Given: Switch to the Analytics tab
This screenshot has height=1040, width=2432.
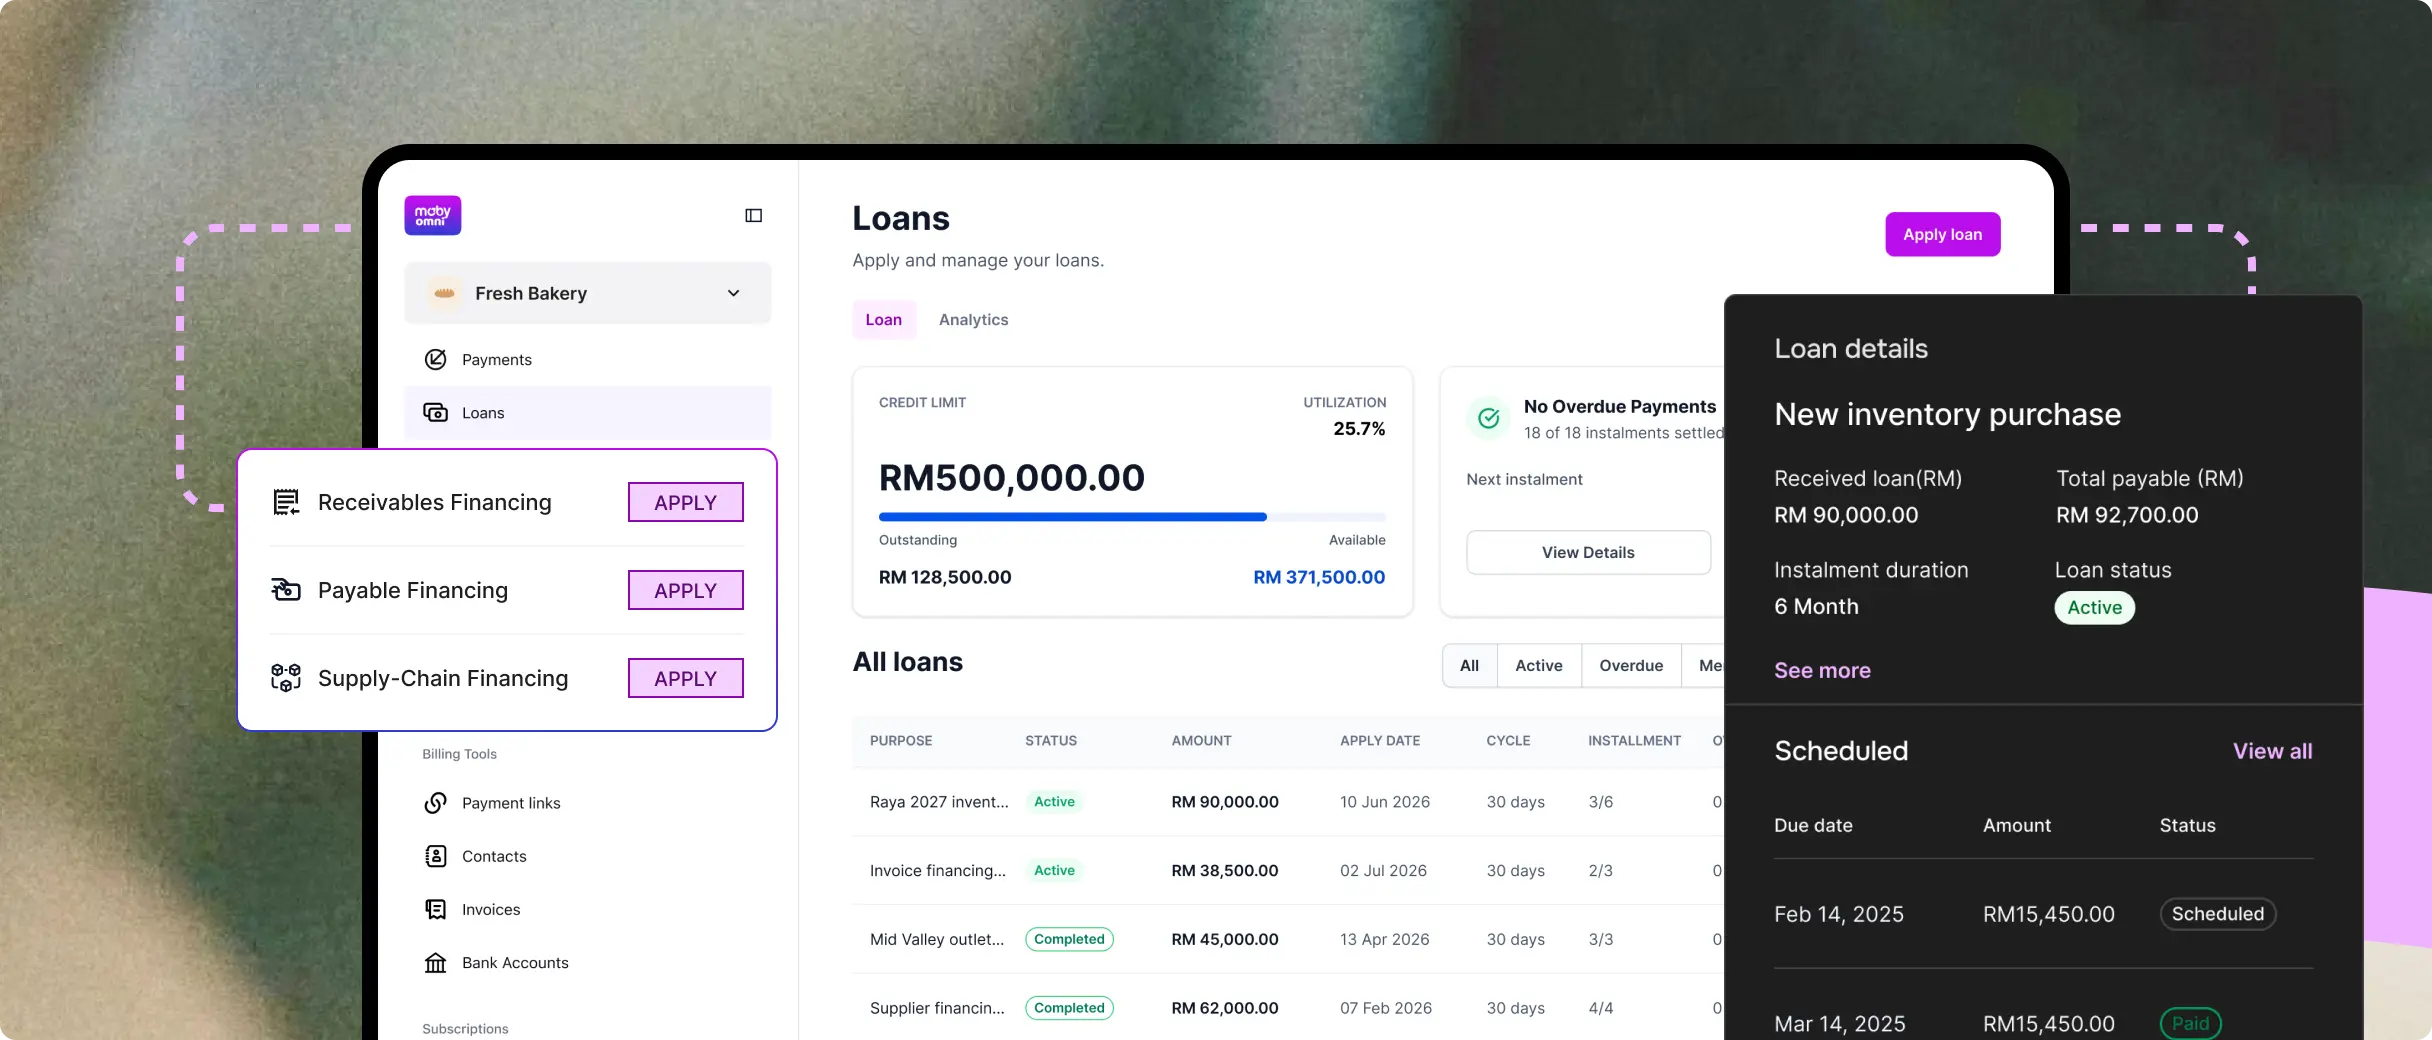Looking at the screenshot, I should pyautogui.click(x=974, y=320).
